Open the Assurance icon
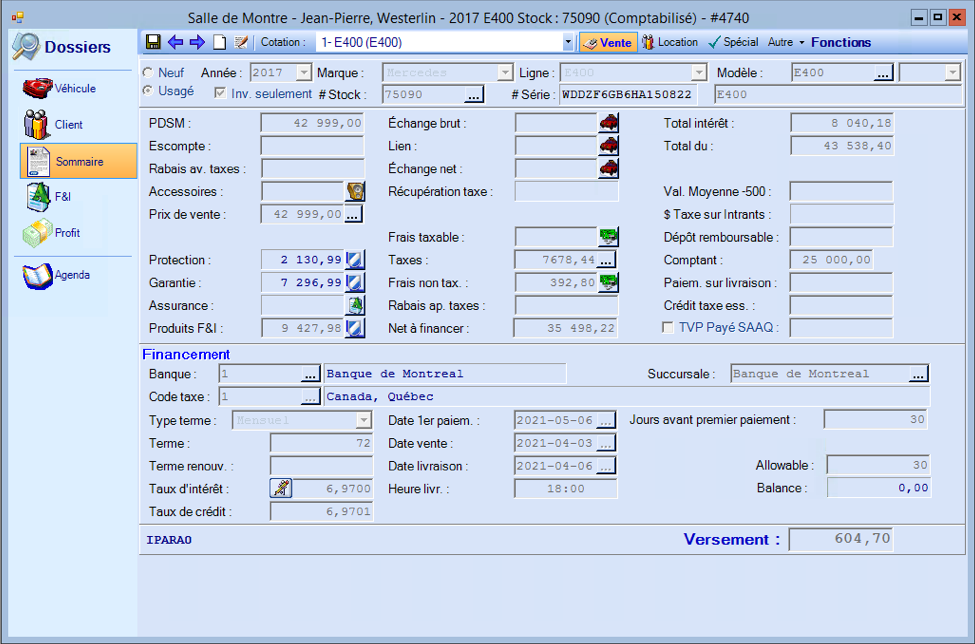The image size is (975, 644). tap(355, 305)
